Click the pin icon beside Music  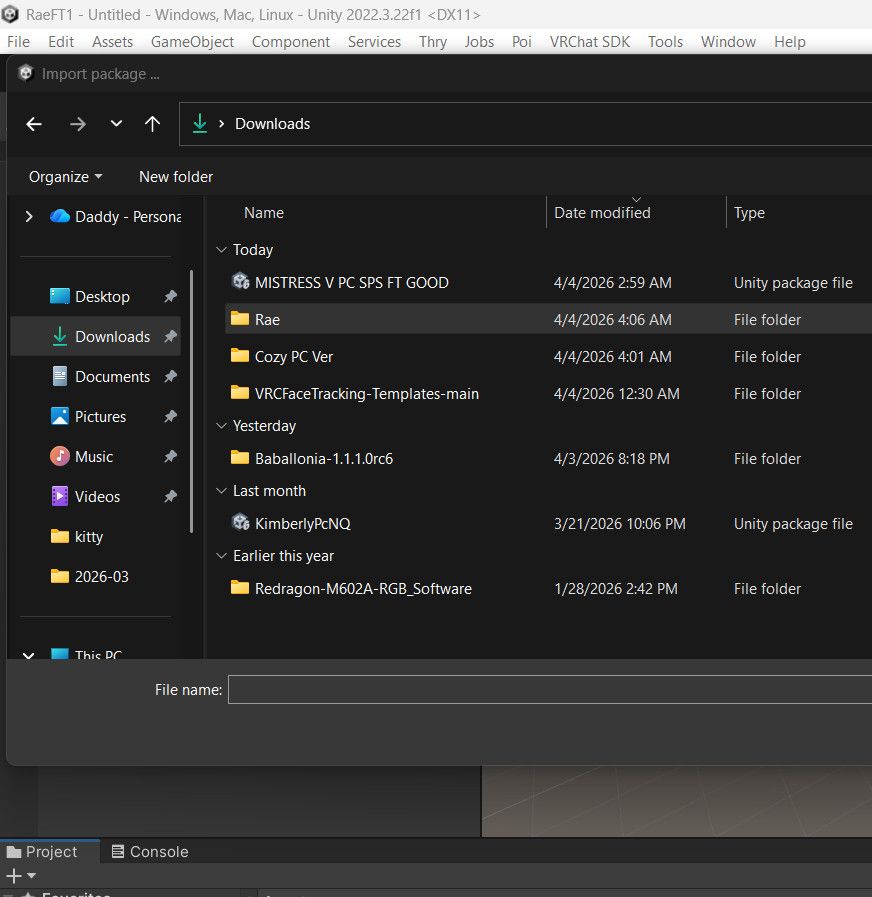(171, 457)
